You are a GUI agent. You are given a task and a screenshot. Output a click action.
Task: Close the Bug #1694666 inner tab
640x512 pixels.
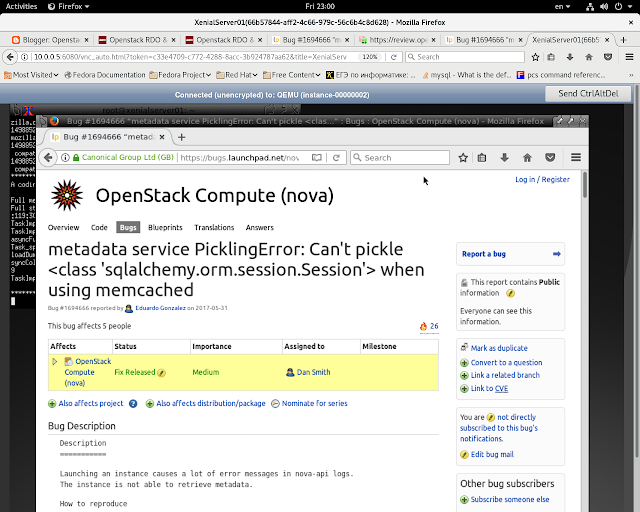pyautogui.click(x=162, y=137)
